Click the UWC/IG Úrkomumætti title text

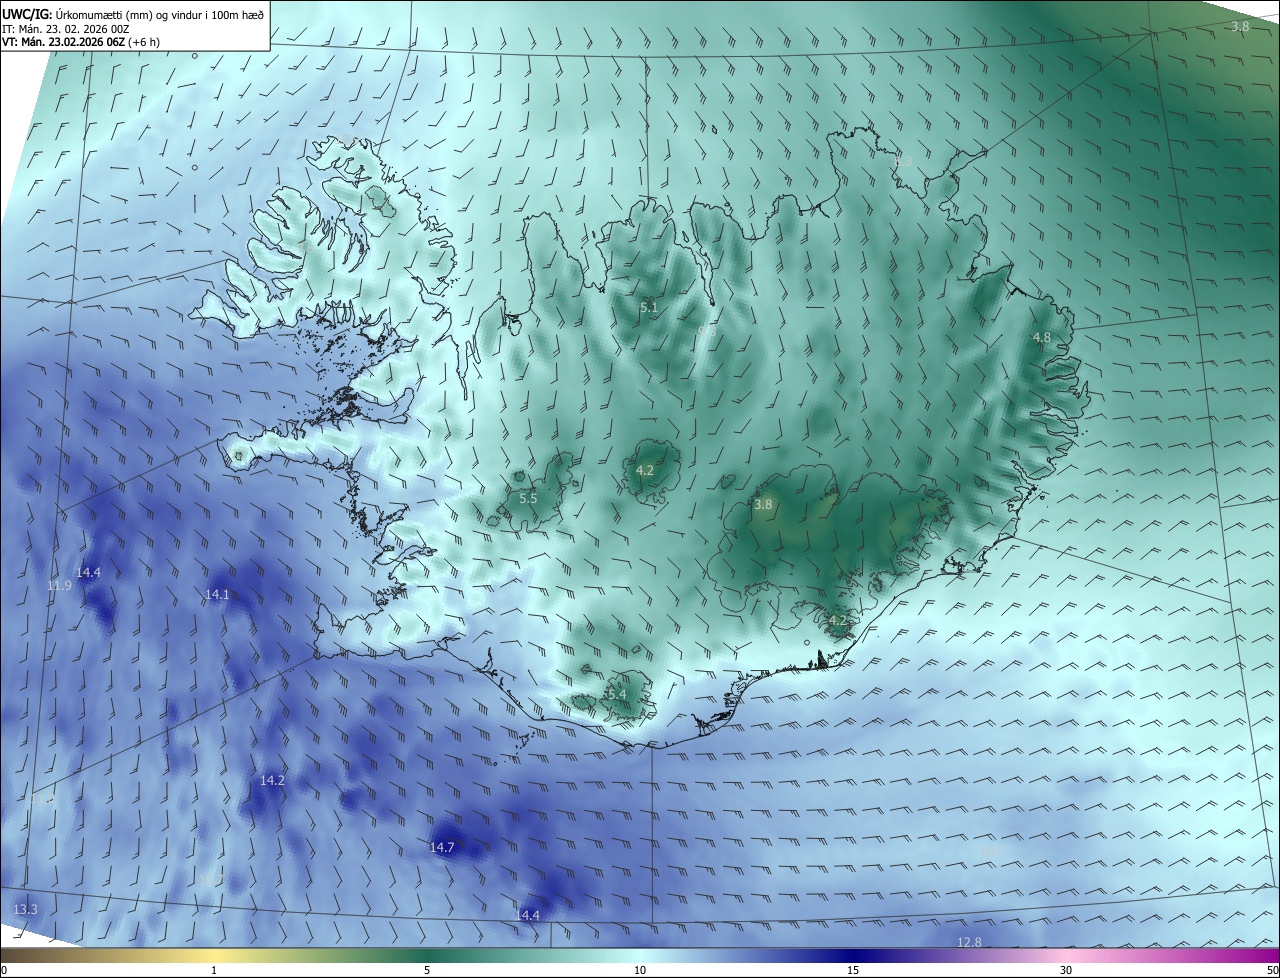pyautogui.click(x=132, y=13)
